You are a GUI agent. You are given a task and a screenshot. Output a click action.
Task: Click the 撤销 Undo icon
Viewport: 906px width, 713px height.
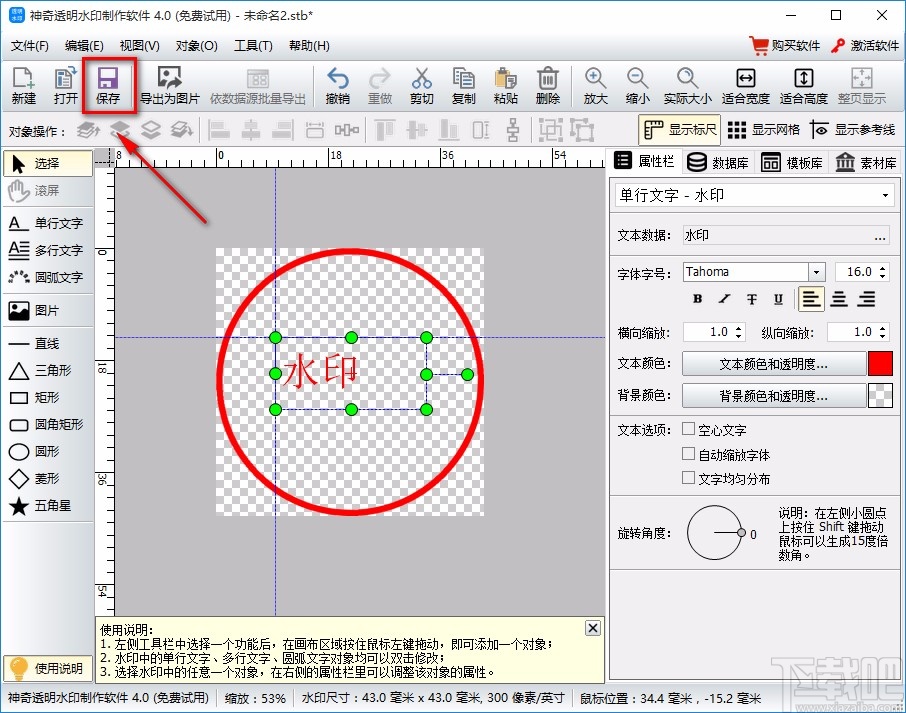pos(337,86)
